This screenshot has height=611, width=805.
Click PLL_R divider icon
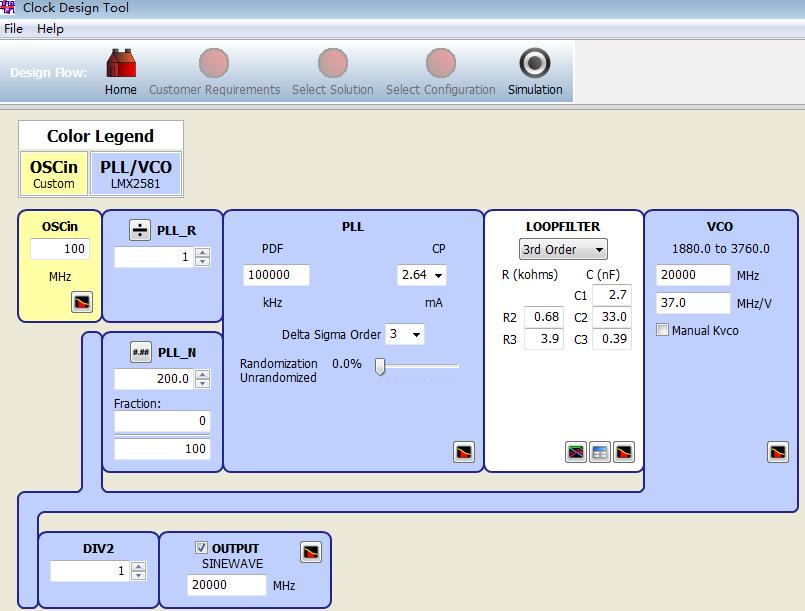coord(140,230)
